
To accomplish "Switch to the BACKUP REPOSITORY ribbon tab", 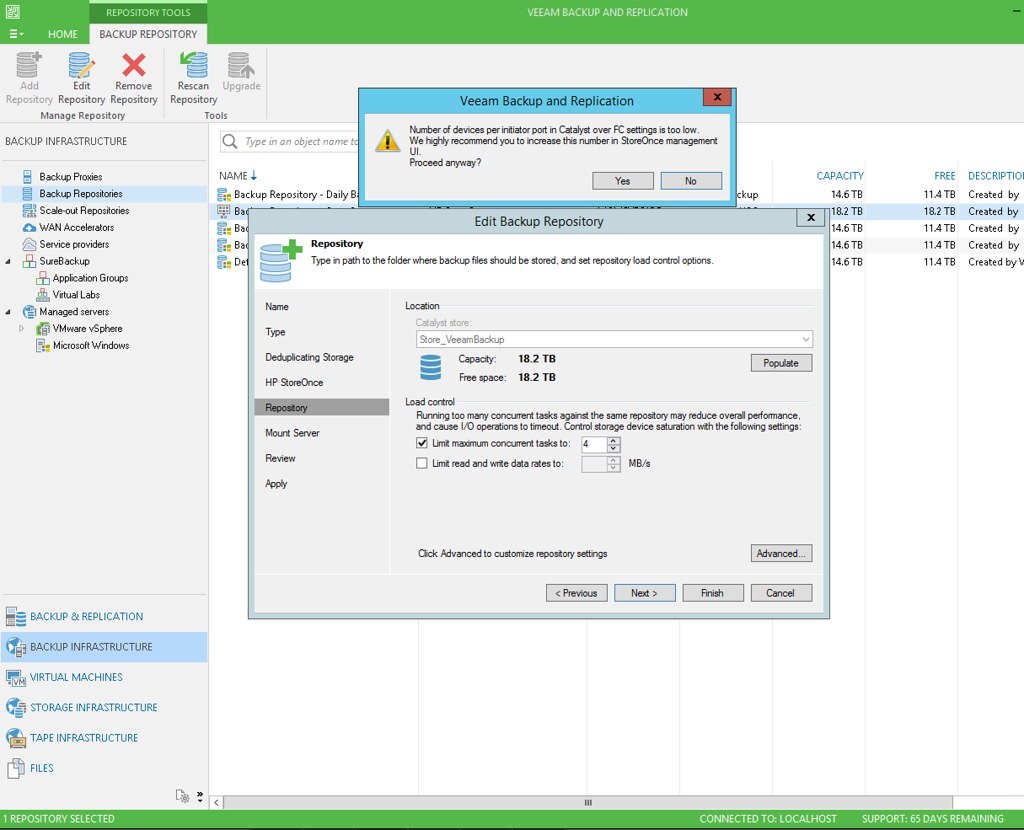I will click(148, 34).
